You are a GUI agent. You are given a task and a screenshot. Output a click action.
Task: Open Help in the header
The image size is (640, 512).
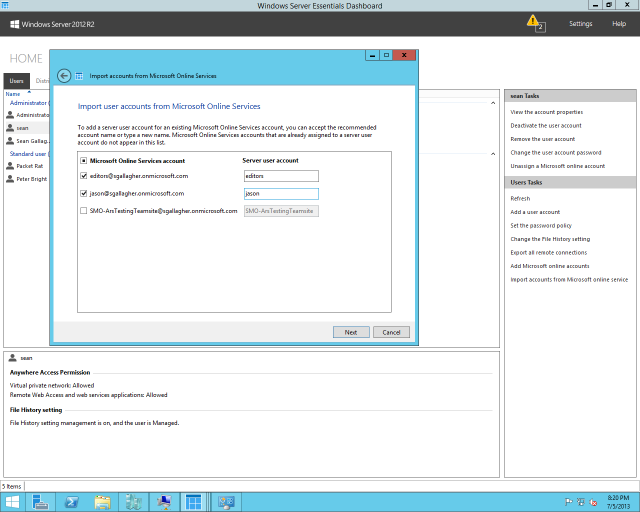619,24
